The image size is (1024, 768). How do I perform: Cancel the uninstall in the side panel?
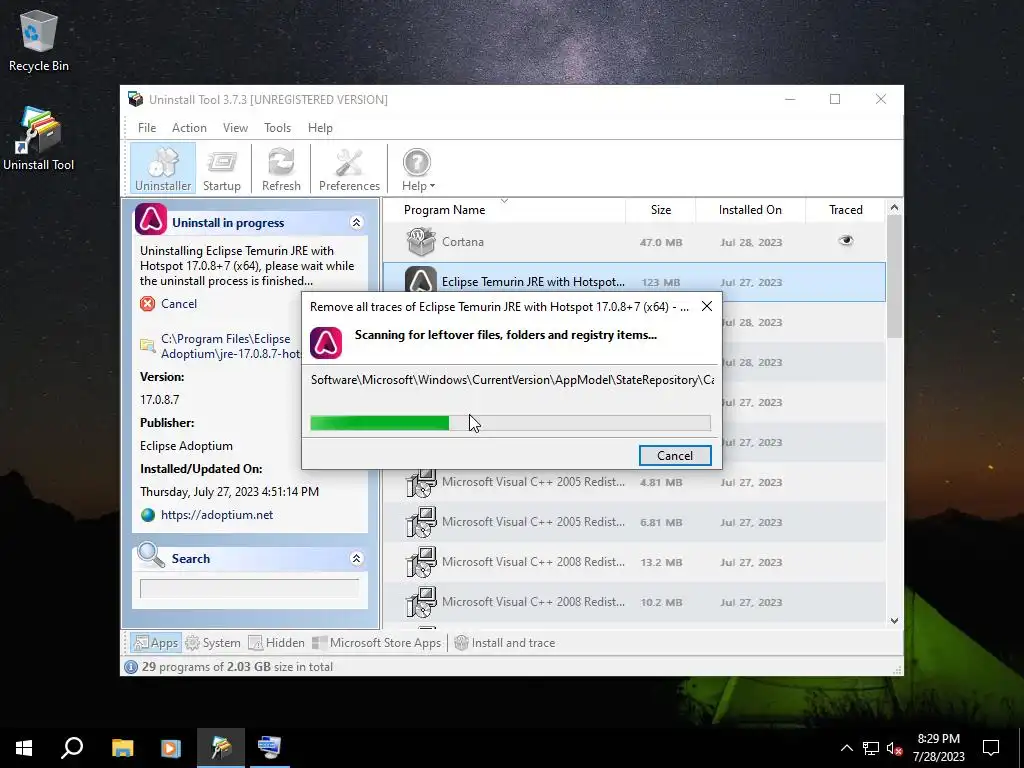[178, 304]
